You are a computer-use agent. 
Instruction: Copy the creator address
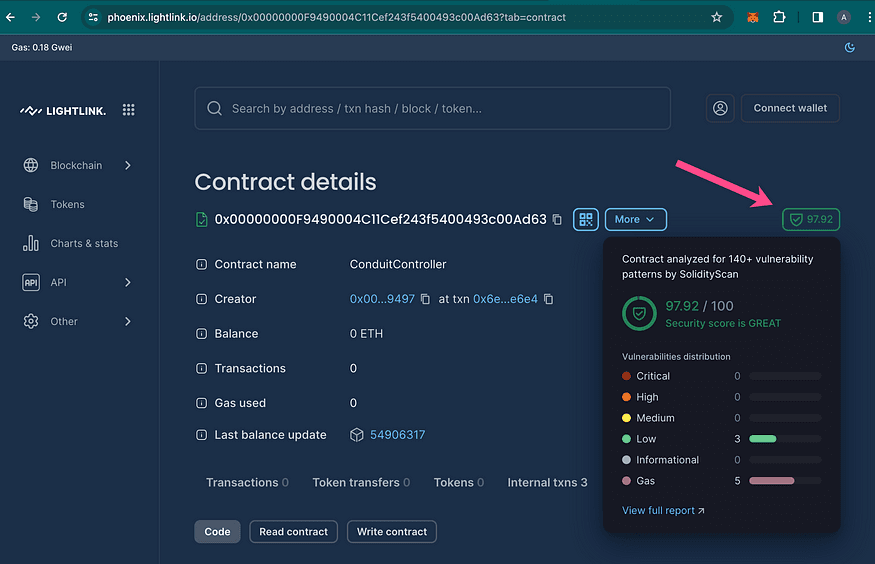click(425, 299)
